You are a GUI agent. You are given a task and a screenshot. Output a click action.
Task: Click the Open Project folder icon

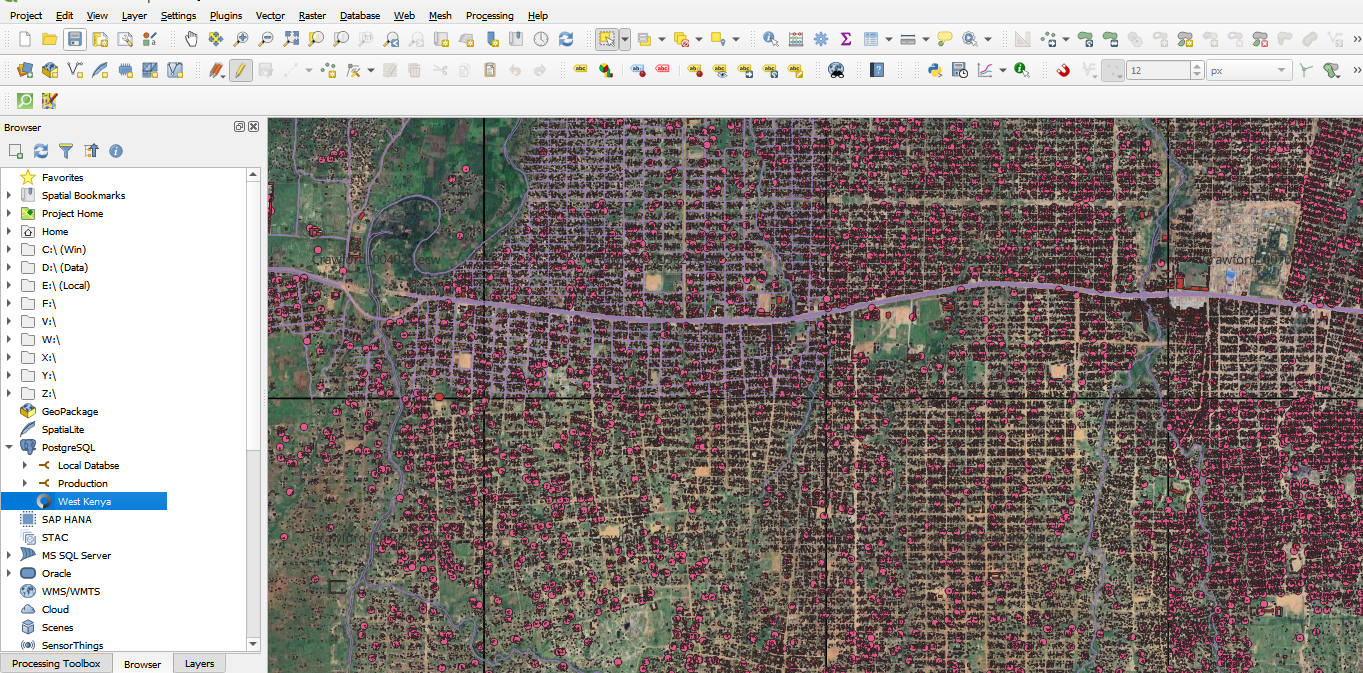click(x=49, y=39)
